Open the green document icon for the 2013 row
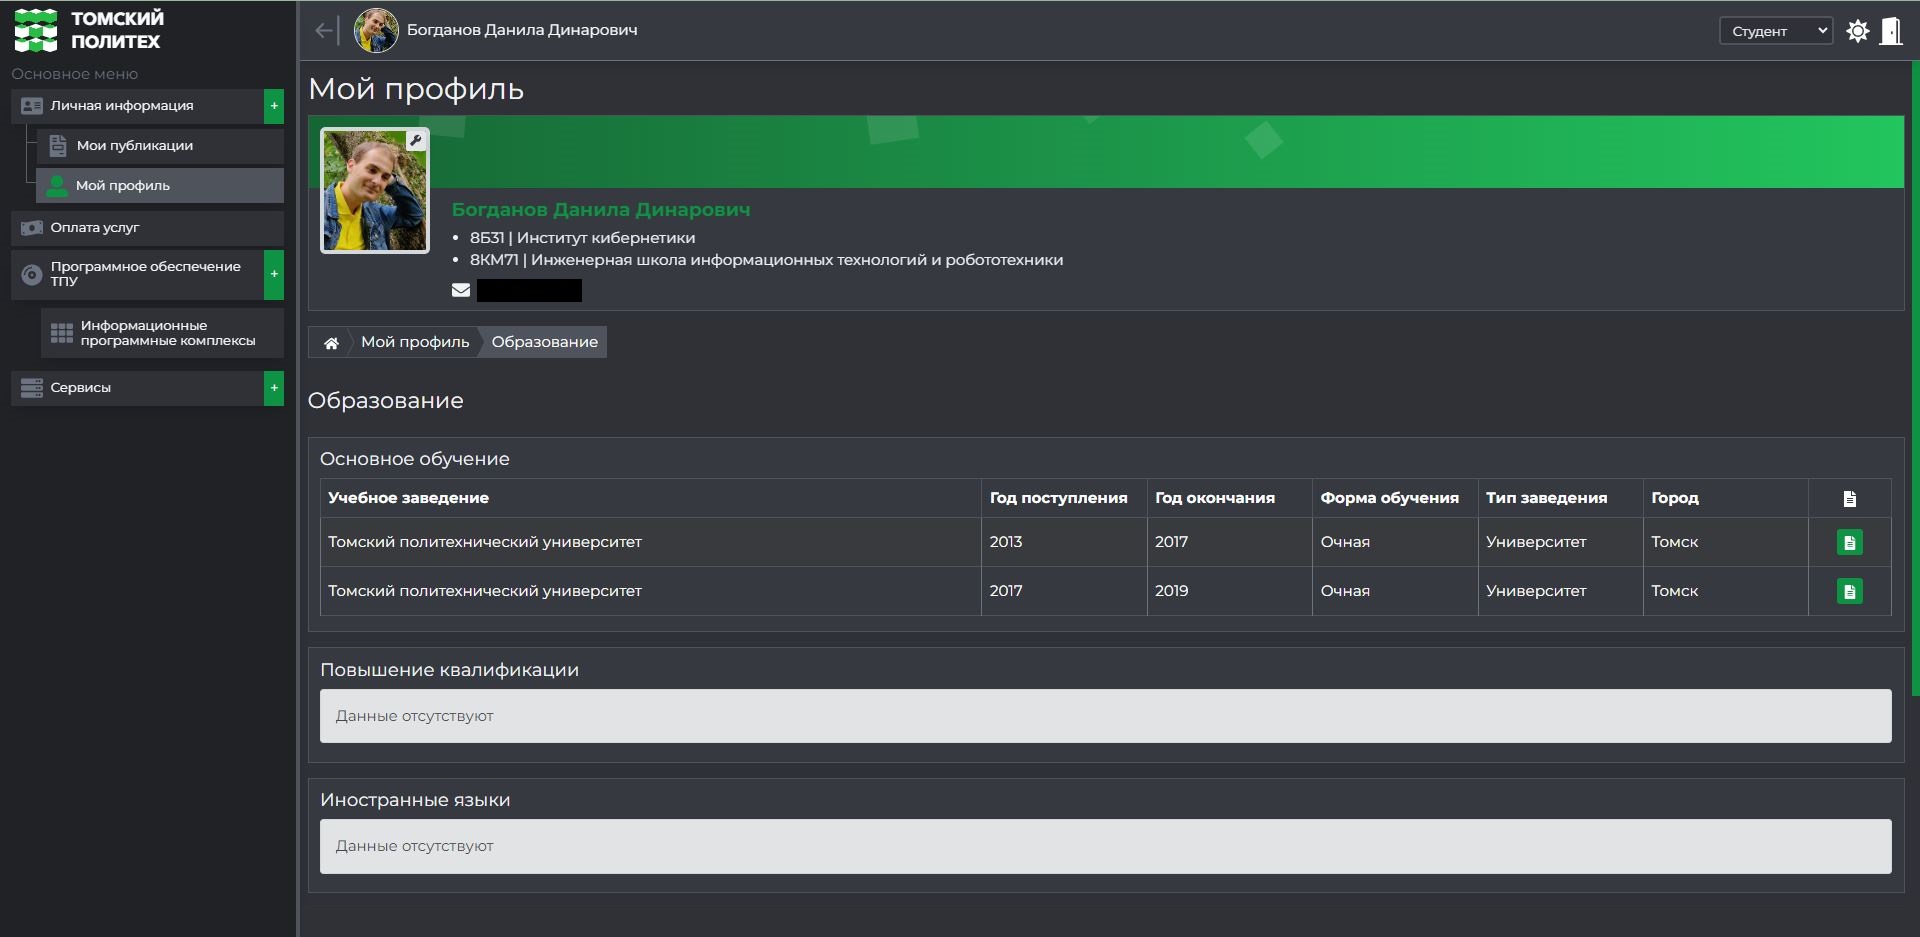The height and width of the screenshot is (937, 1920). pyautogui.click(x=1849, y=542)
